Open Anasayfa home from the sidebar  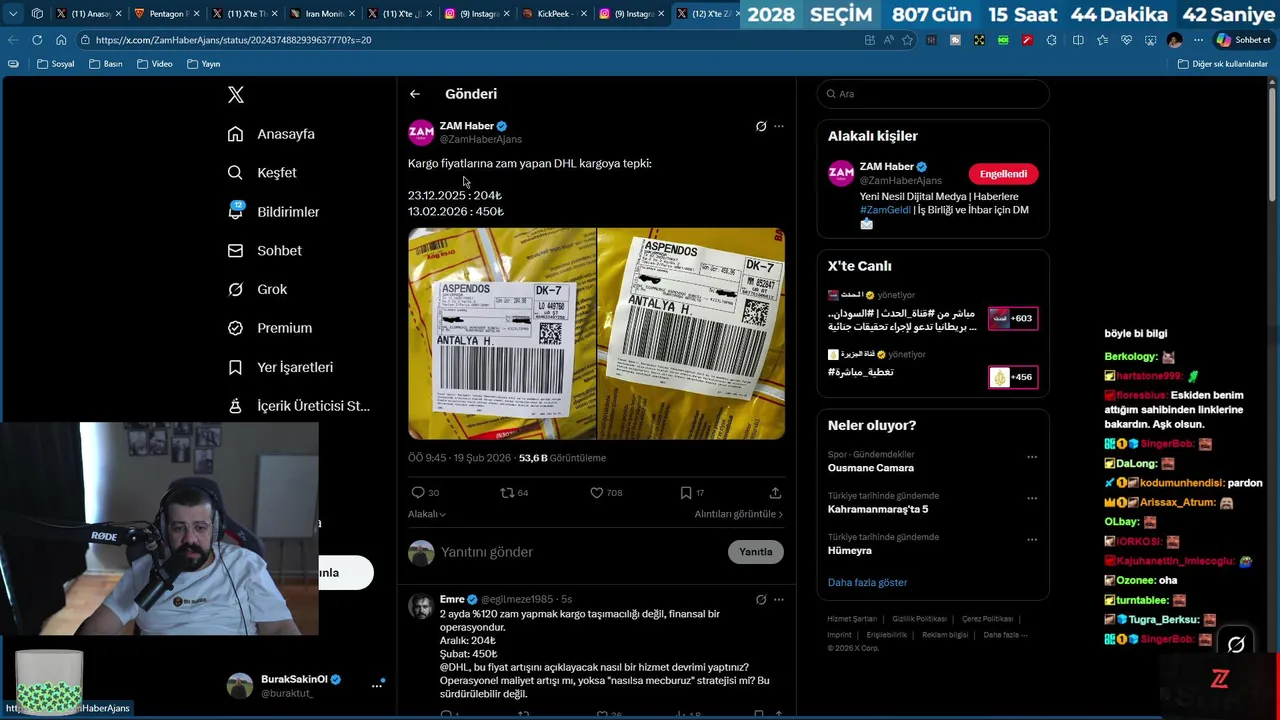pyautogui.click(x=271, y=134)
